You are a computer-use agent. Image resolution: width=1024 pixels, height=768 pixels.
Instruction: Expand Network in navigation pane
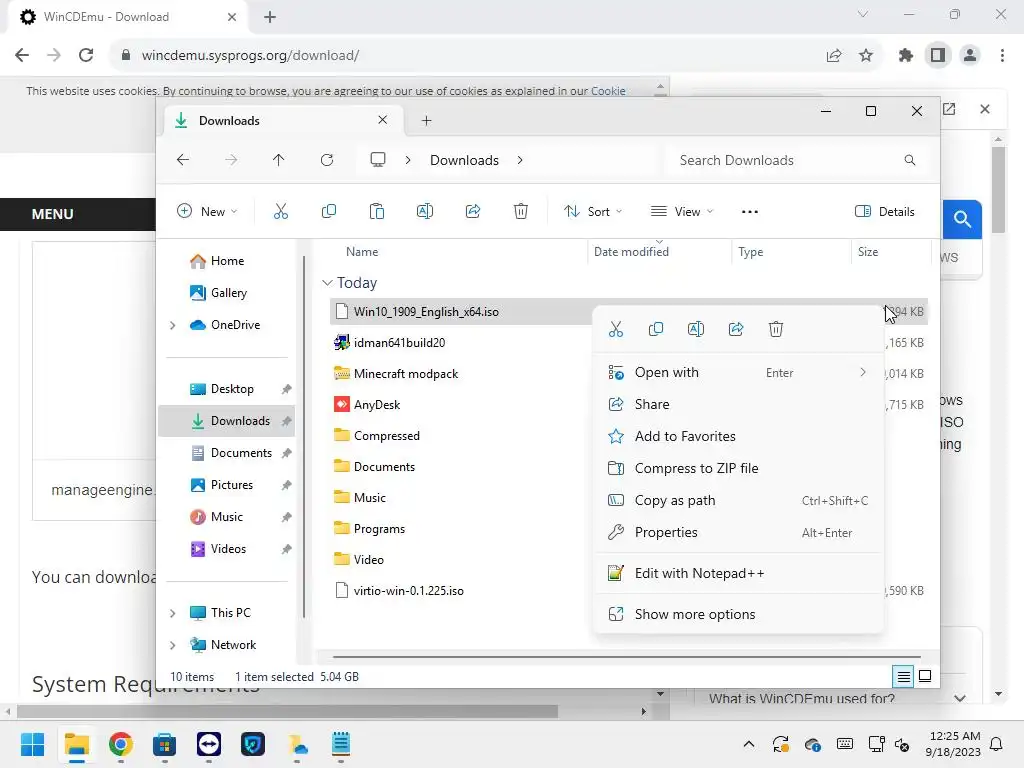coord(172,645)
